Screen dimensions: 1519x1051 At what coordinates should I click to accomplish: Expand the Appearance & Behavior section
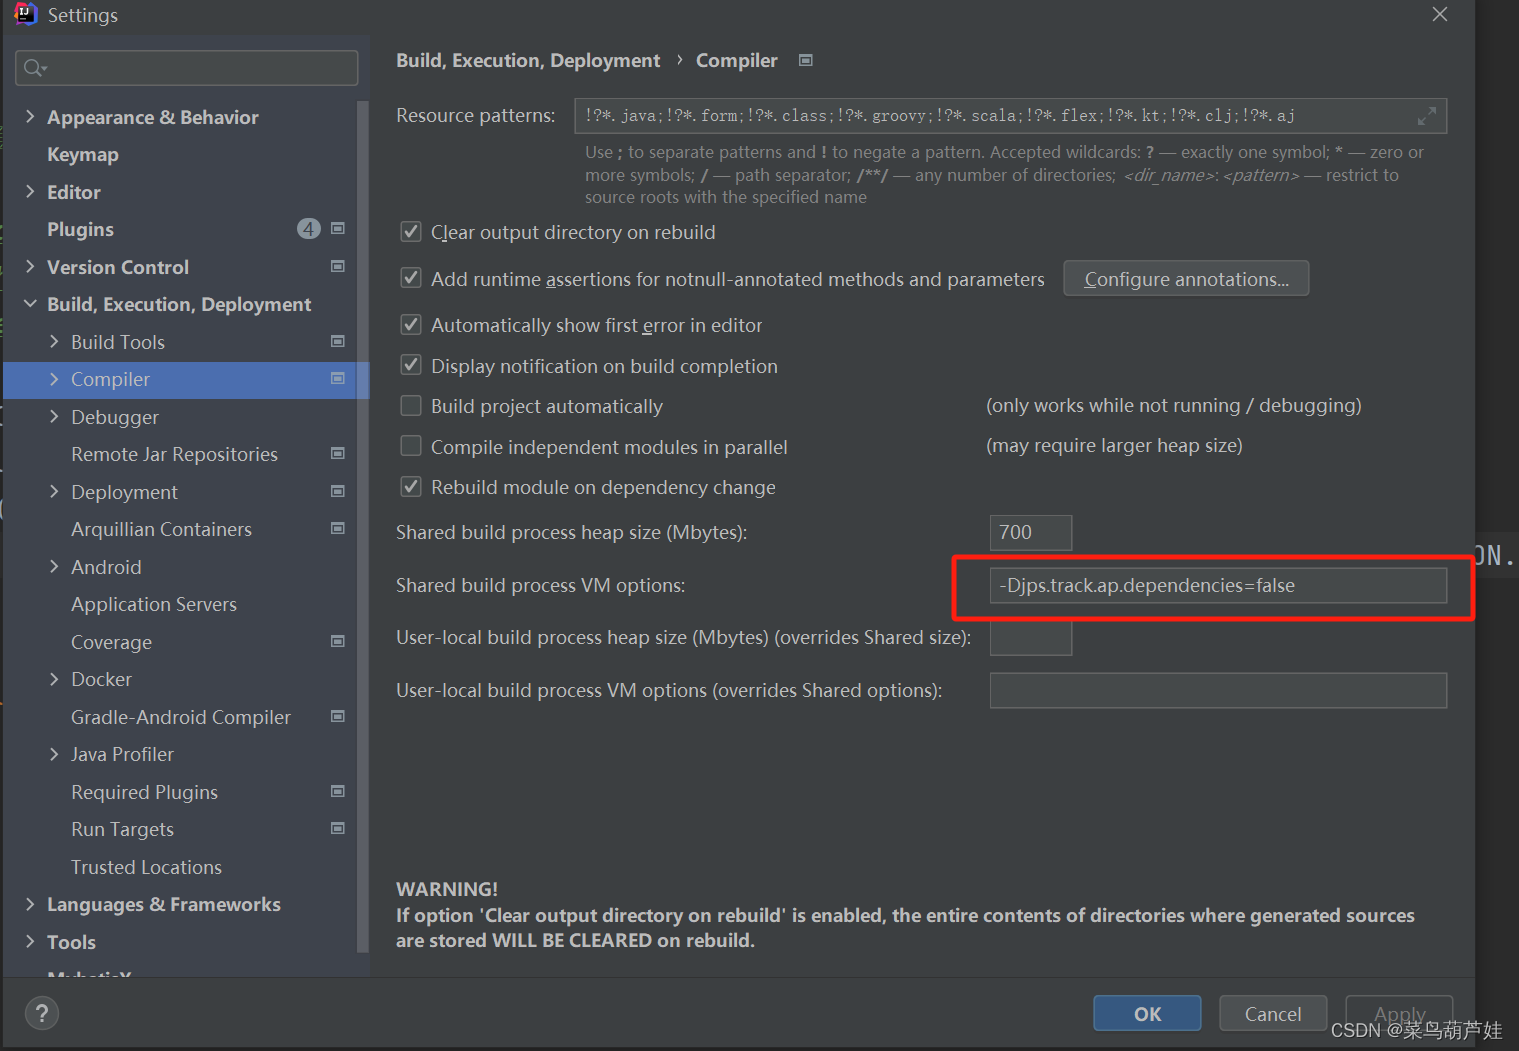29,116
